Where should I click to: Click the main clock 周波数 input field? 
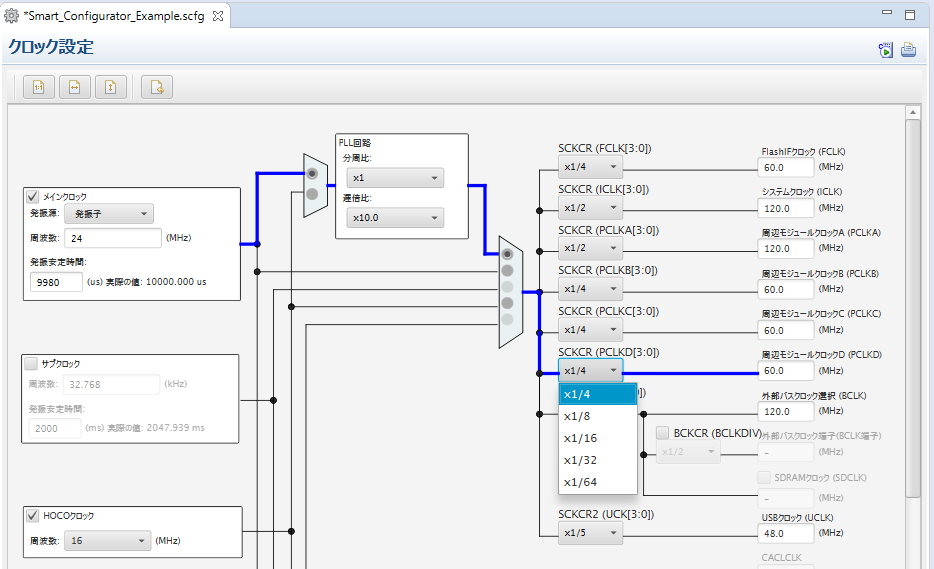[112, 238]
